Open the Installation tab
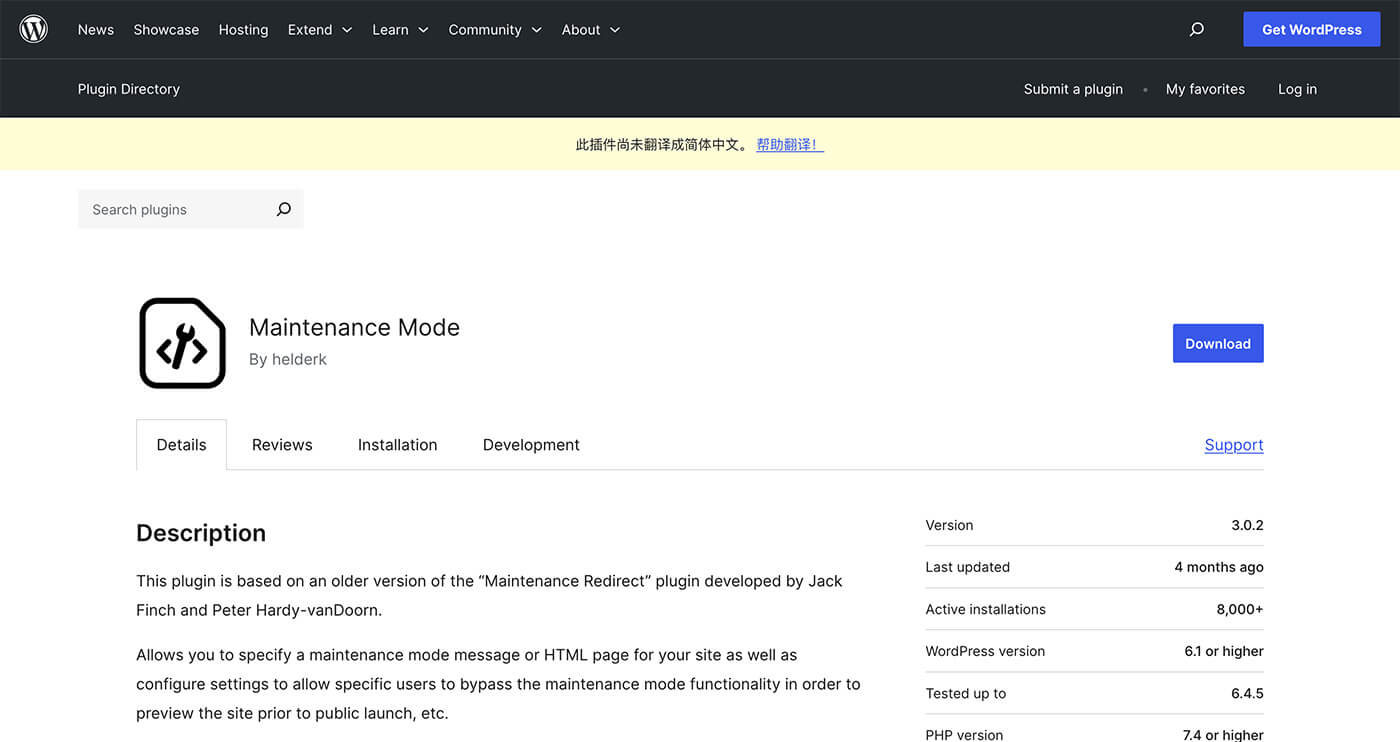The width and height of the screenshot is (1400, 742). coord(397,445)
